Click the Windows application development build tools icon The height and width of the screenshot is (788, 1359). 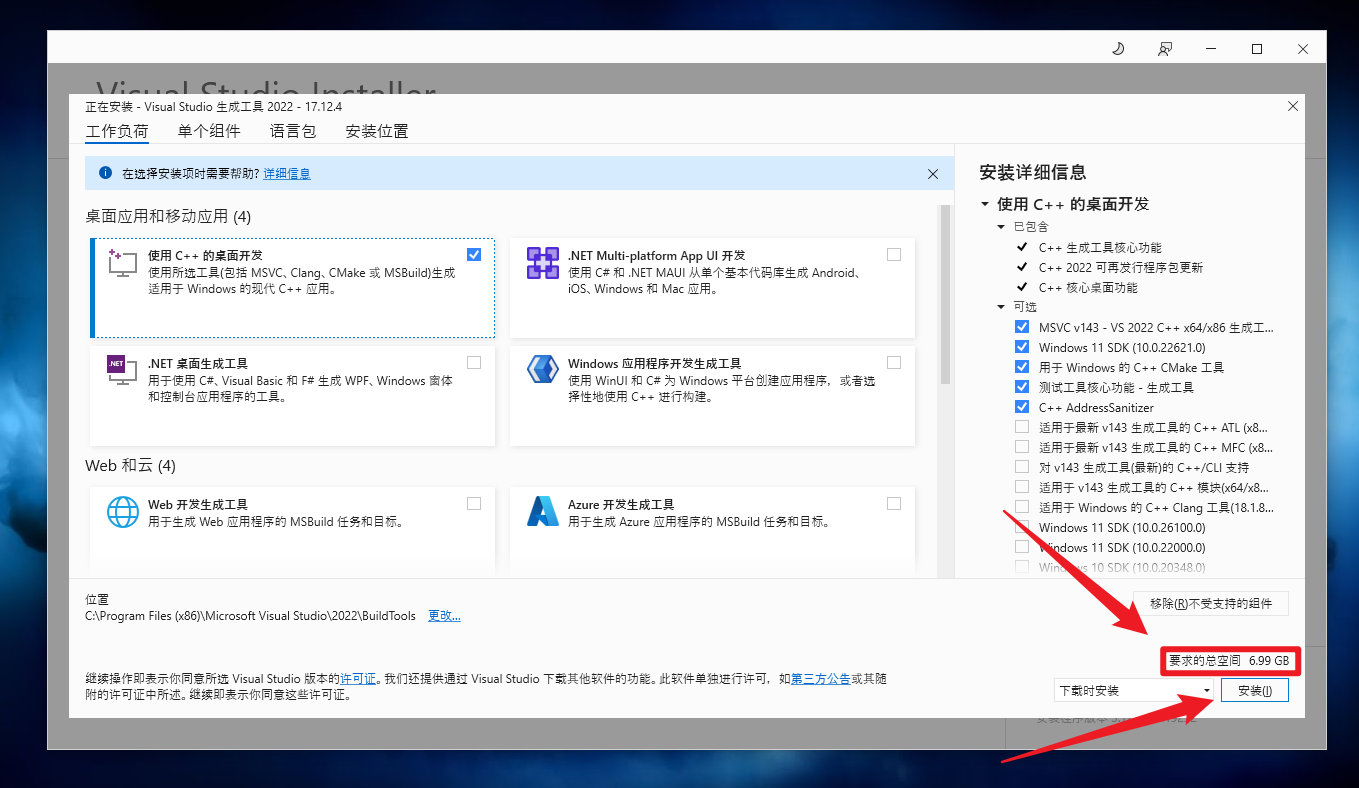click(542, 371)
